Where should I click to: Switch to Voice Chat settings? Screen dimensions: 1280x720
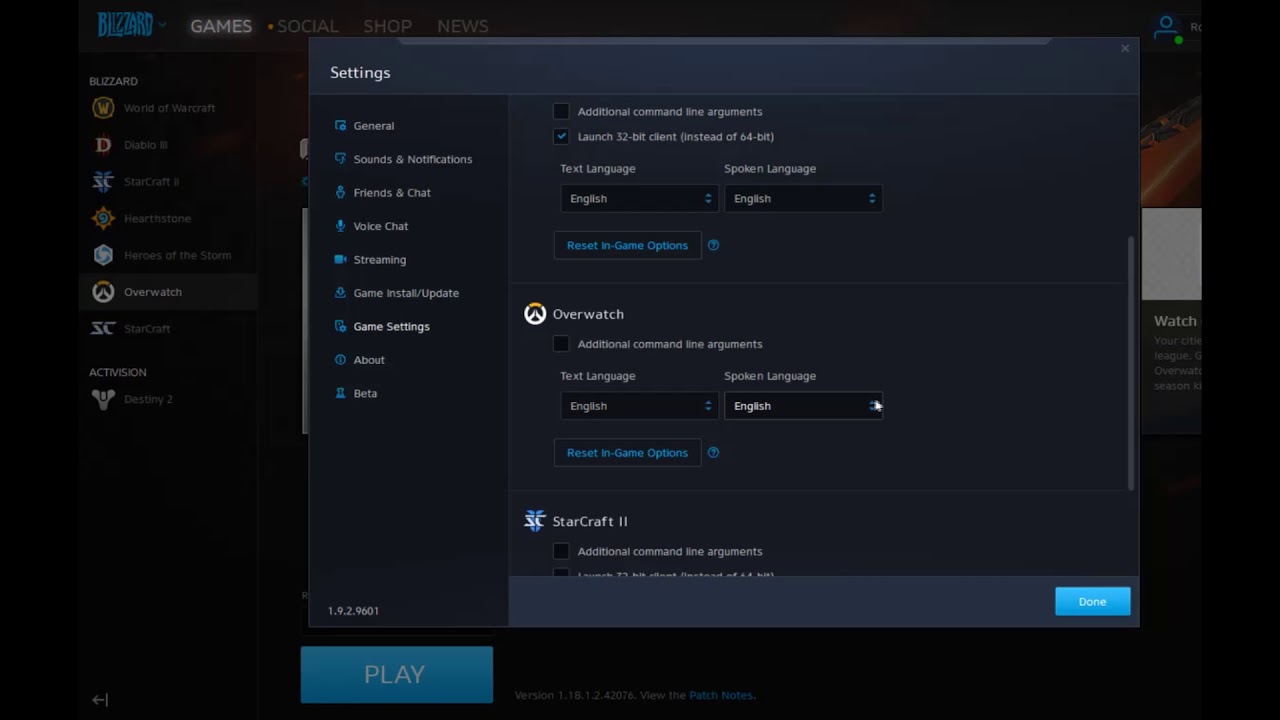381,226
